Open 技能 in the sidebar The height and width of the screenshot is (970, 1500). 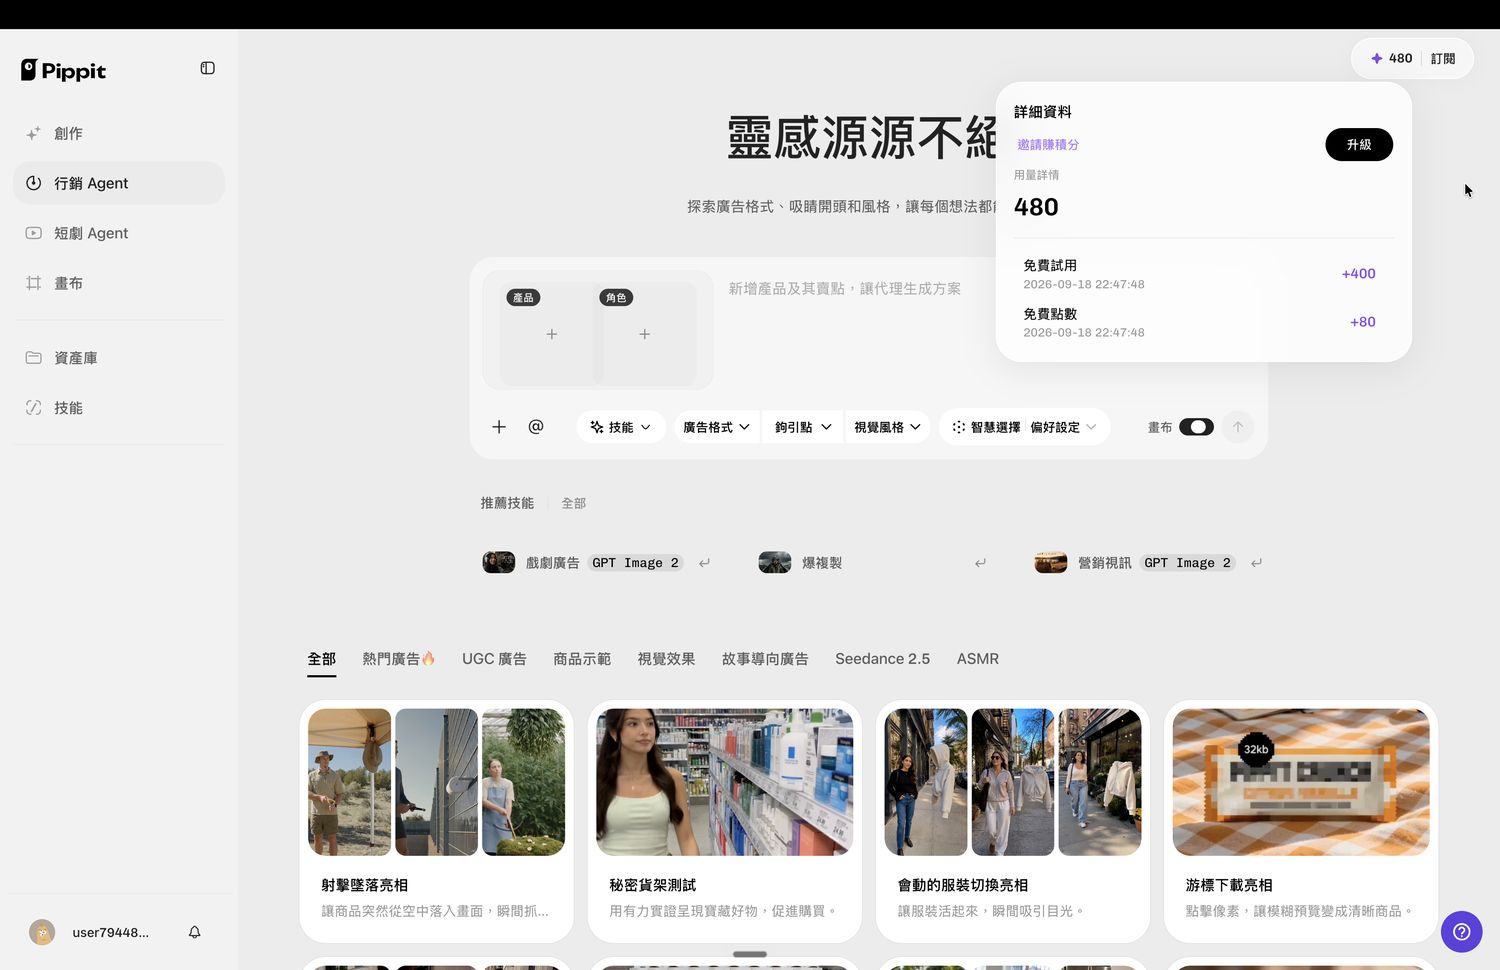(119, 408)
